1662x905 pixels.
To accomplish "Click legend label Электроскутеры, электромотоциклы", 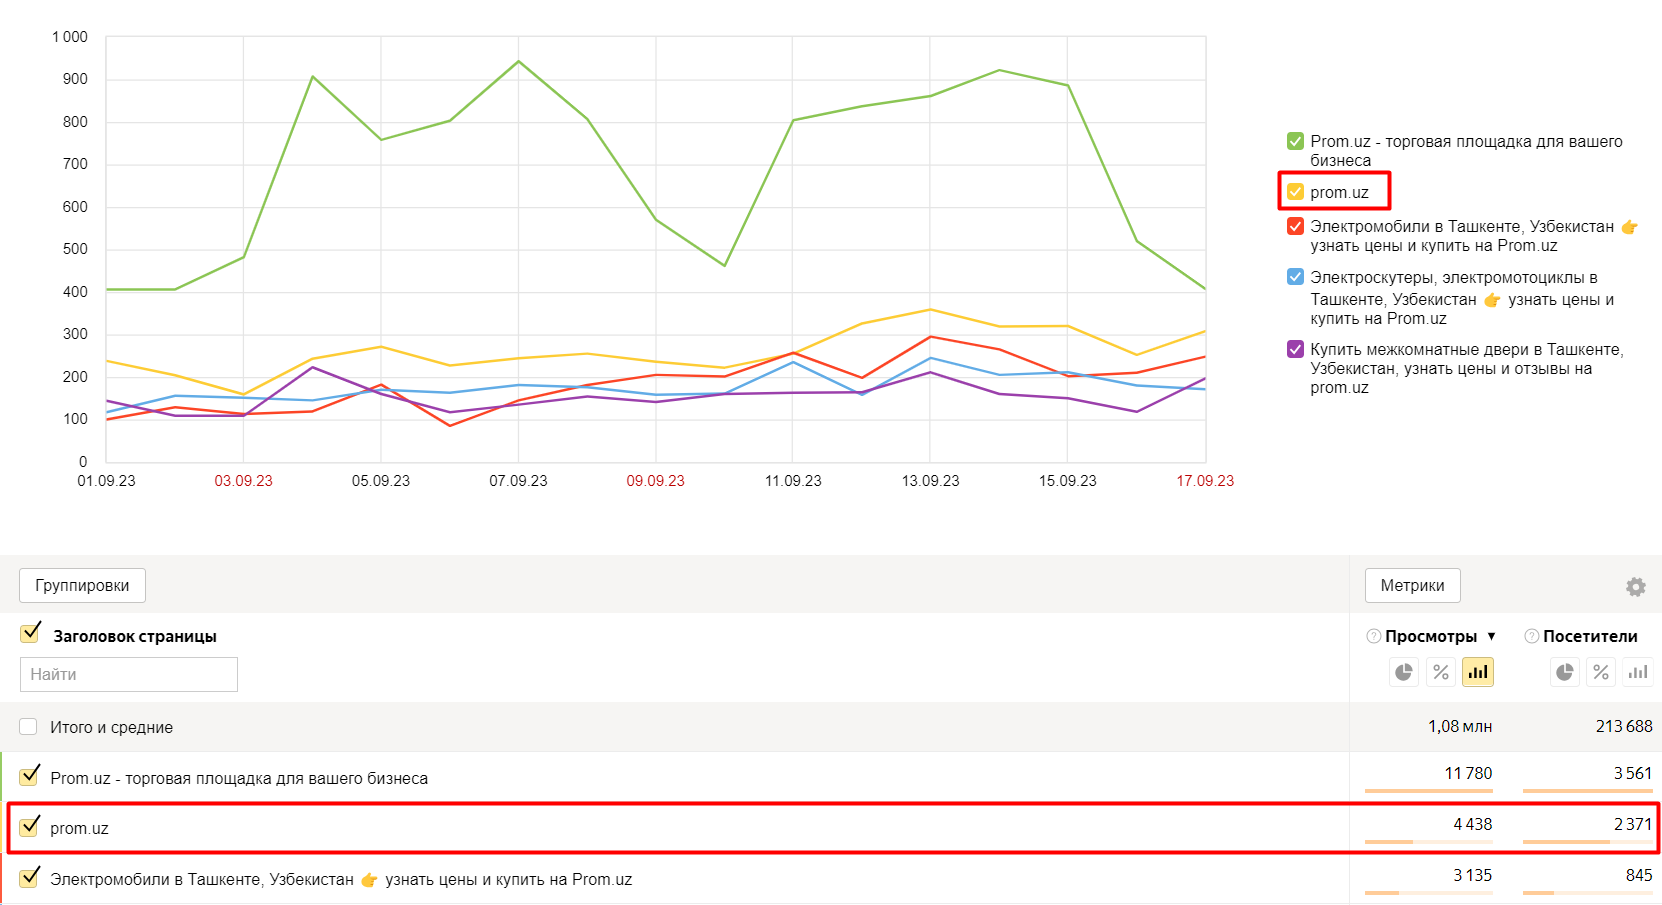I will click(x=1462, y=297).
